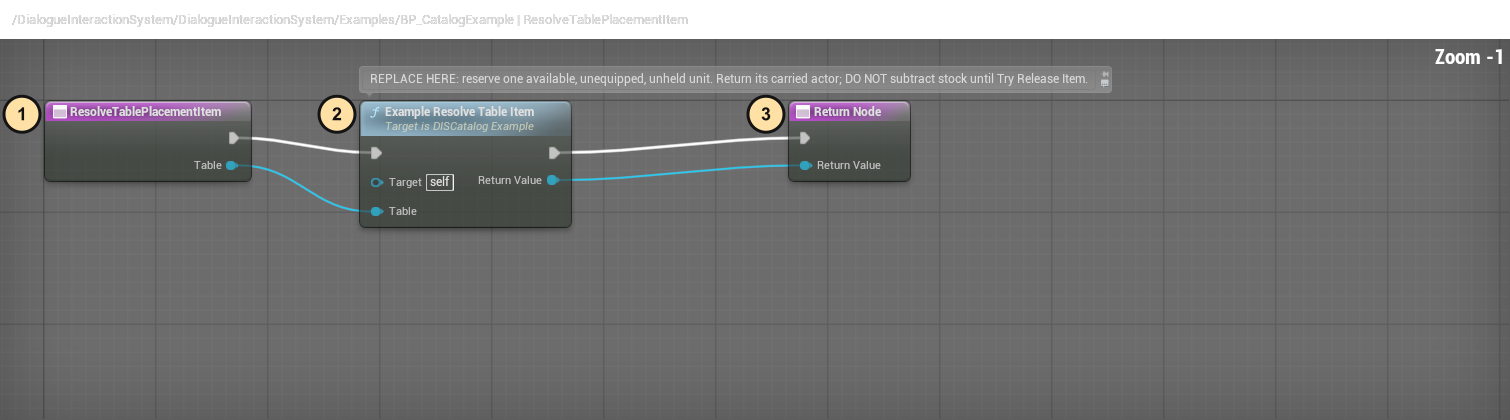Click Return Value input pin on Return Node

tap(805, 165)
